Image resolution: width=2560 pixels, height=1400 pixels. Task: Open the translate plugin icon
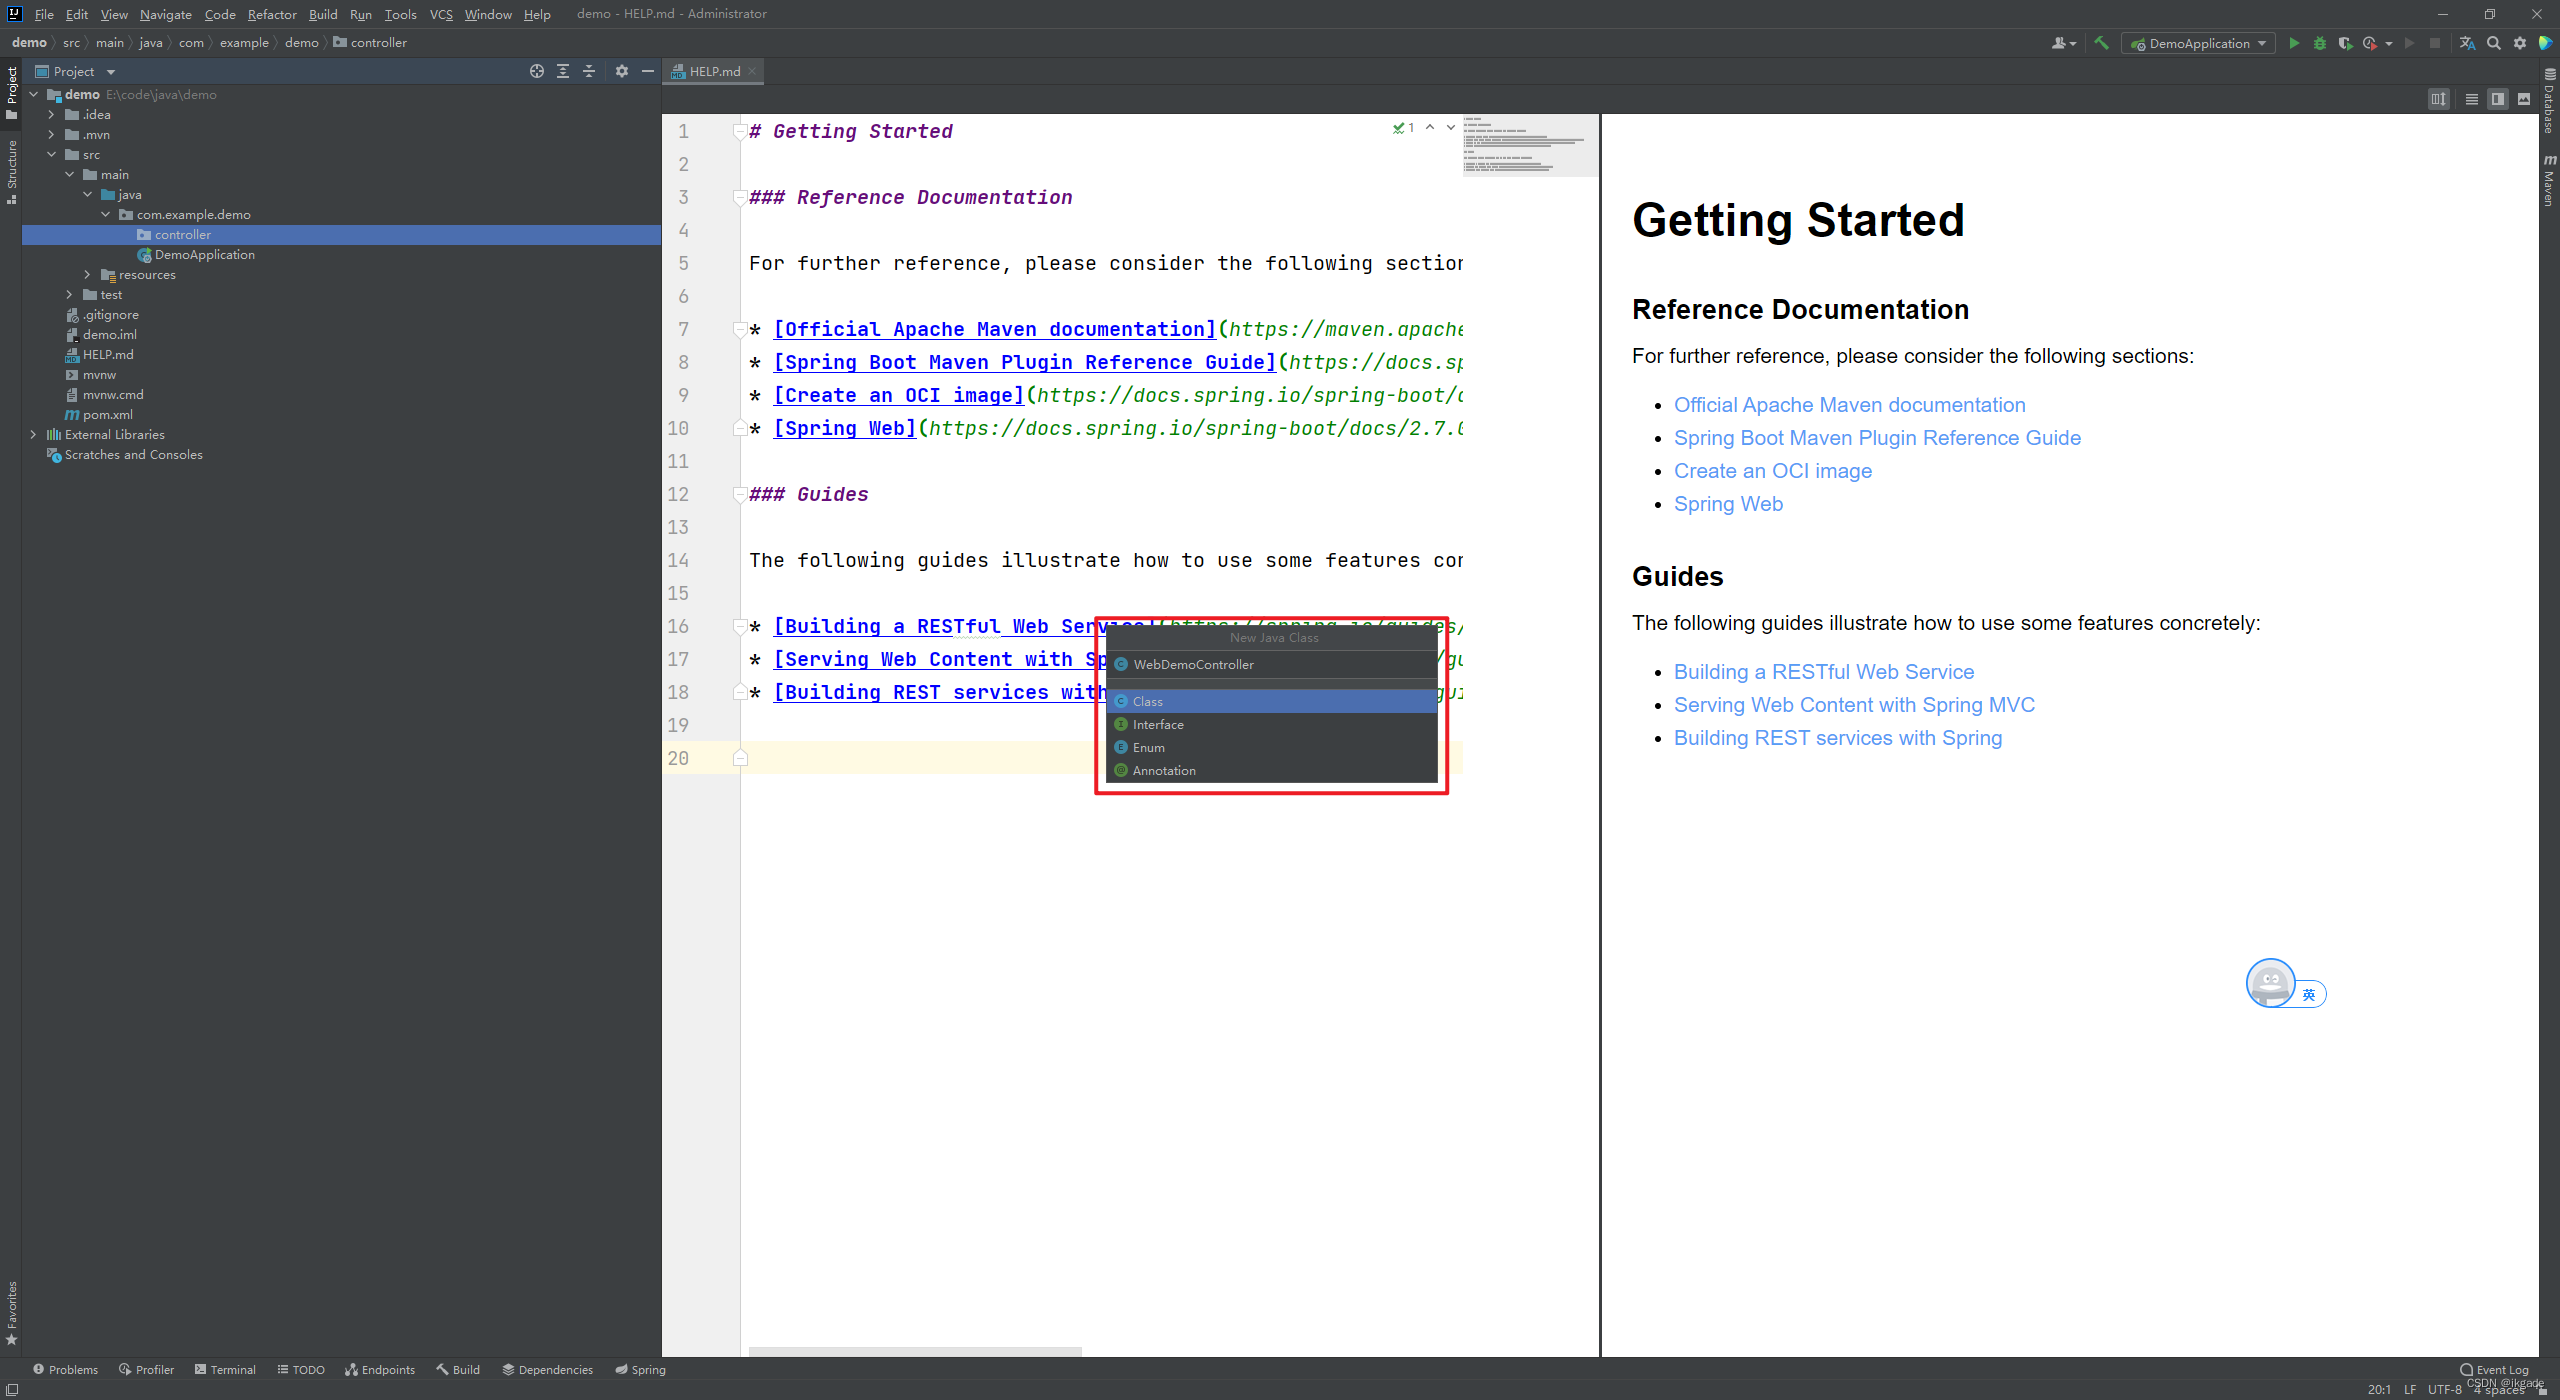2467,43
